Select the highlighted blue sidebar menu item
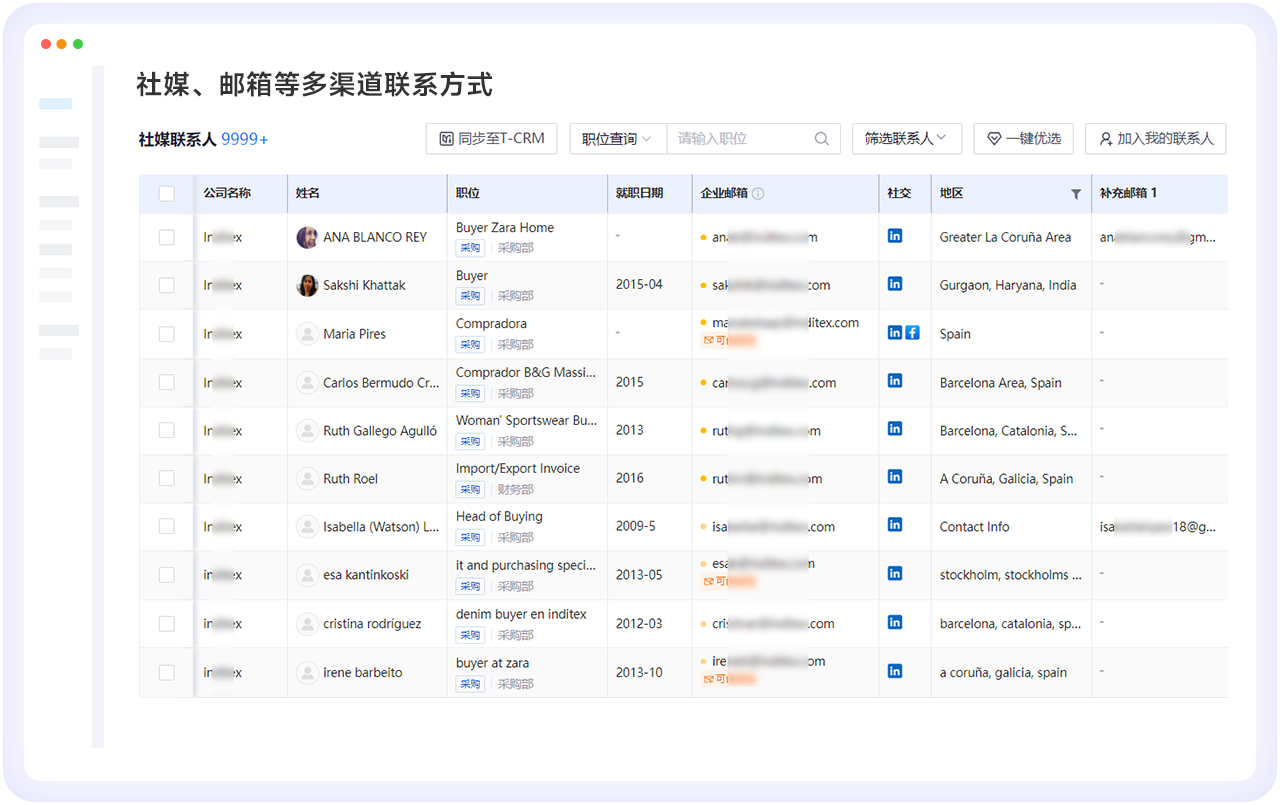Screen dimensions: 1280x805 [56, 104]
